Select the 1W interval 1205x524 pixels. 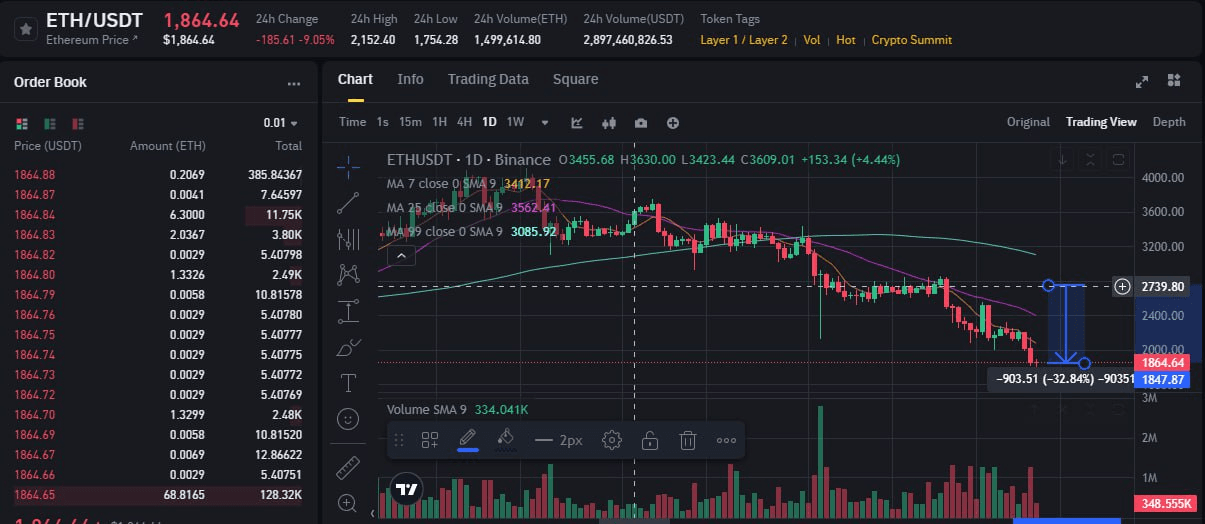(x=515, y=122)
